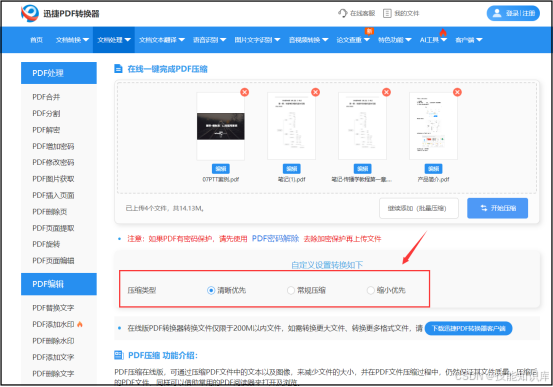Click the PDF处理 sidebar header

click(59, 73)
